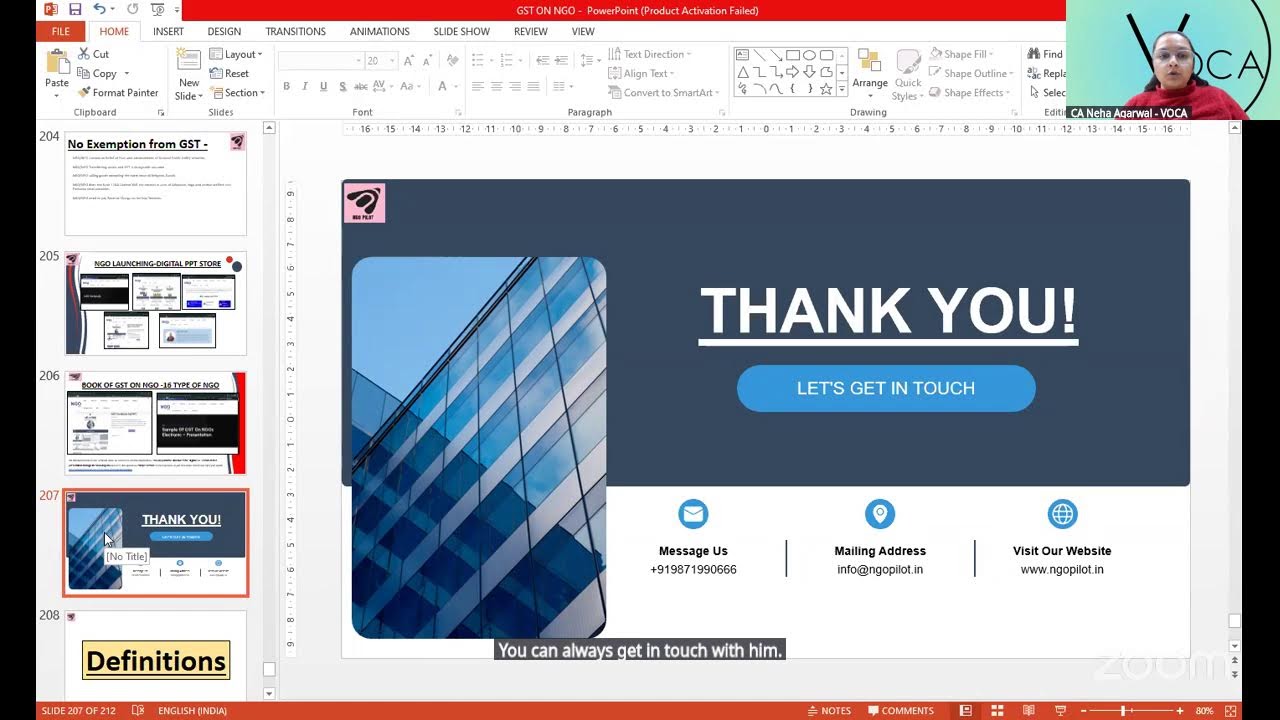Select the 5-Point Star shape in gallery
Viewport: 1280px width, 720px height.
(827, 89)
